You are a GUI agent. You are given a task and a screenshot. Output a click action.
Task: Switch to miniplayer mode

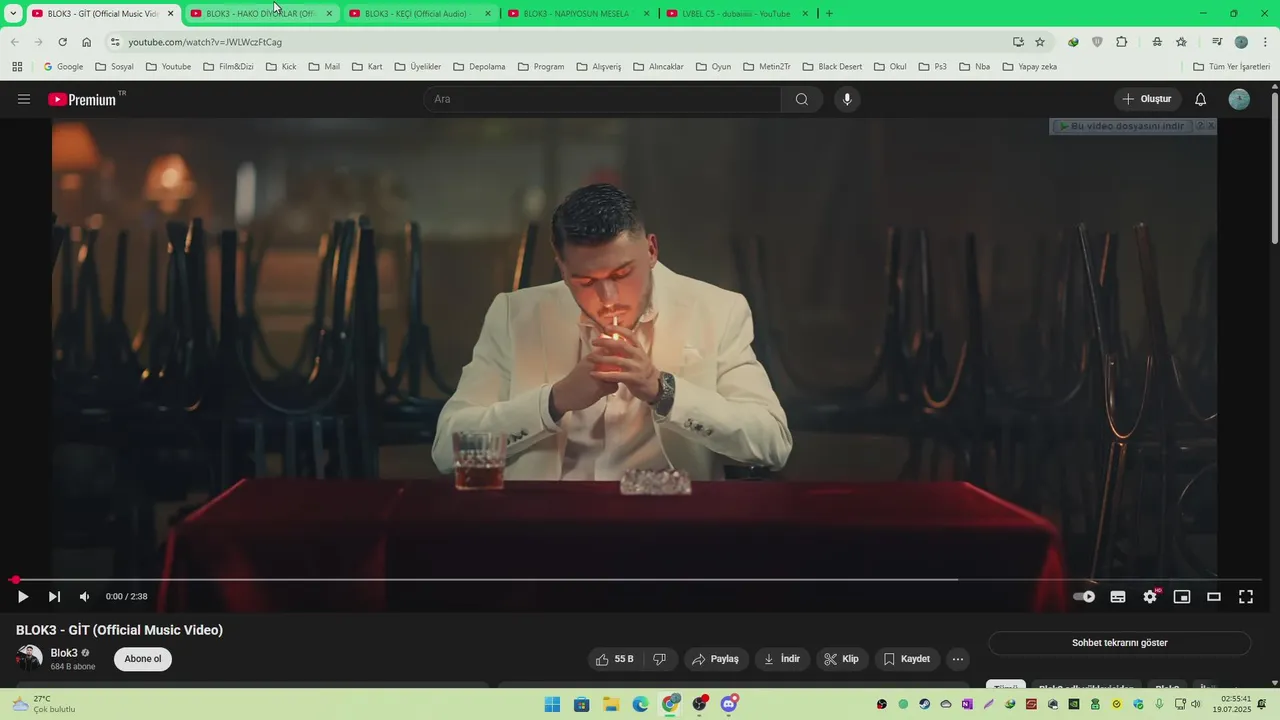pos(1182,597)
